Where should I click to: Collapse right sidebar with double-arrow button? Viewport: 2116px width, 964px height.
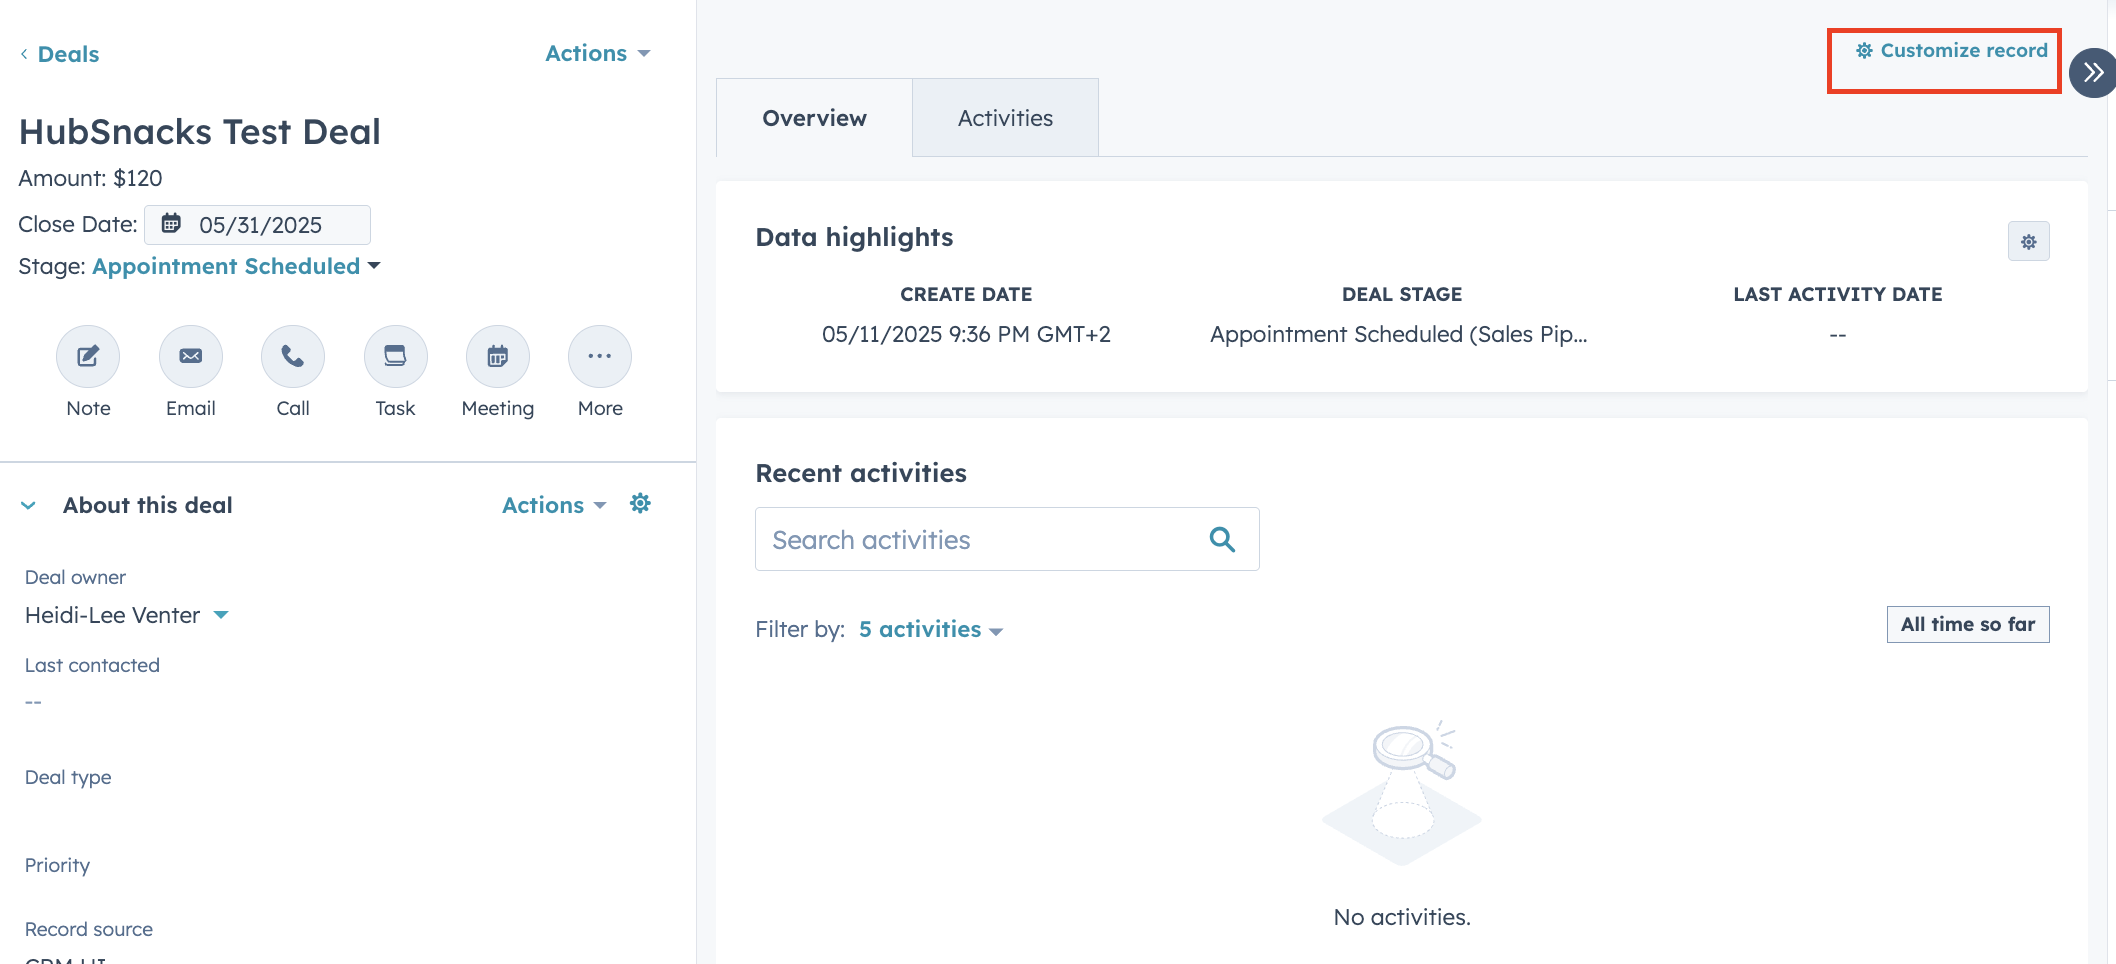click(x=2092, y=72)
